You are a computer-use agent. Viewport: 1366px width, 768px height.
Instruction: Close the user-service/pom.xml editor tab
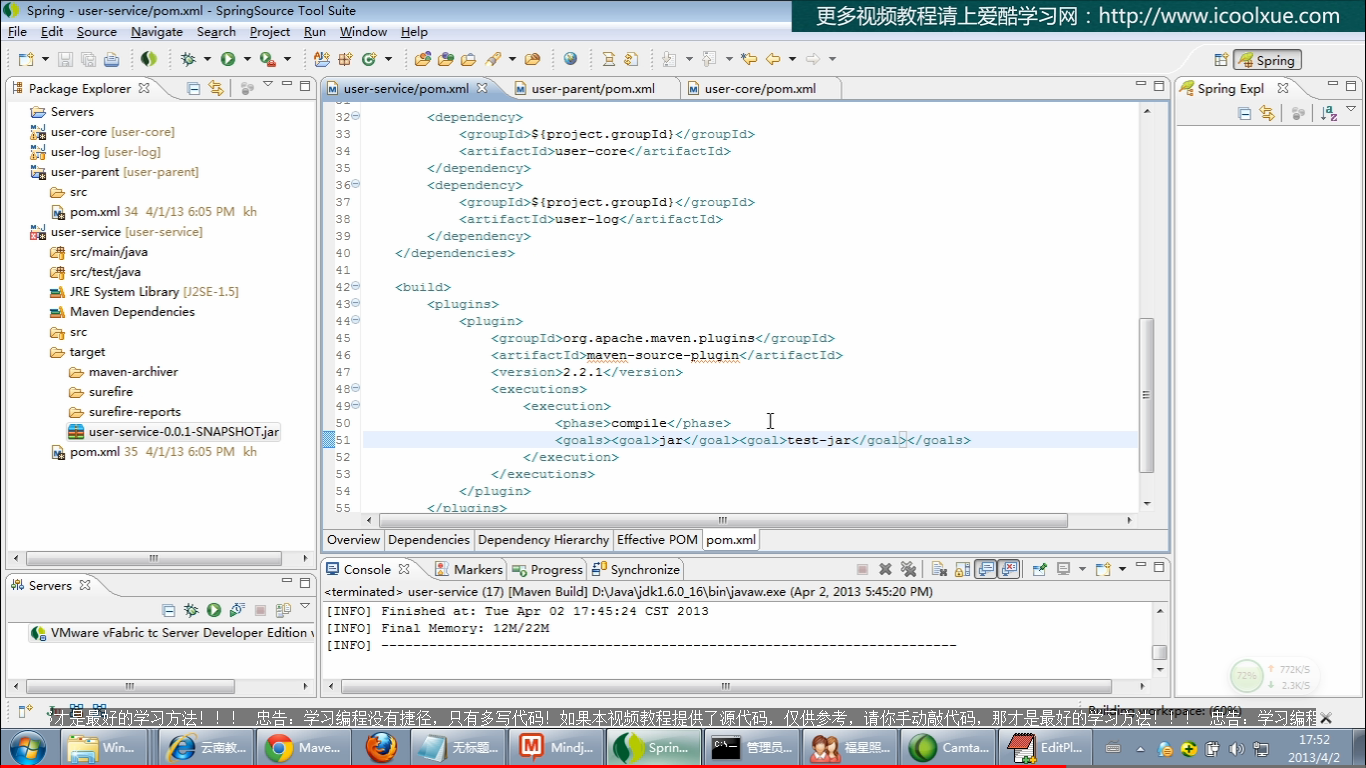[x=482, y=88]
